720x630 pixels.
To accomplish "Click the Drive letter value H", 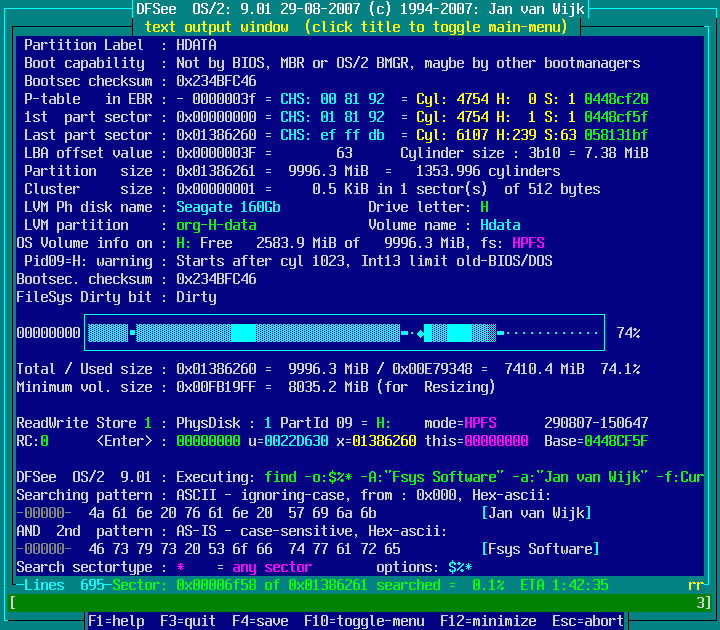I will [484, 207].
